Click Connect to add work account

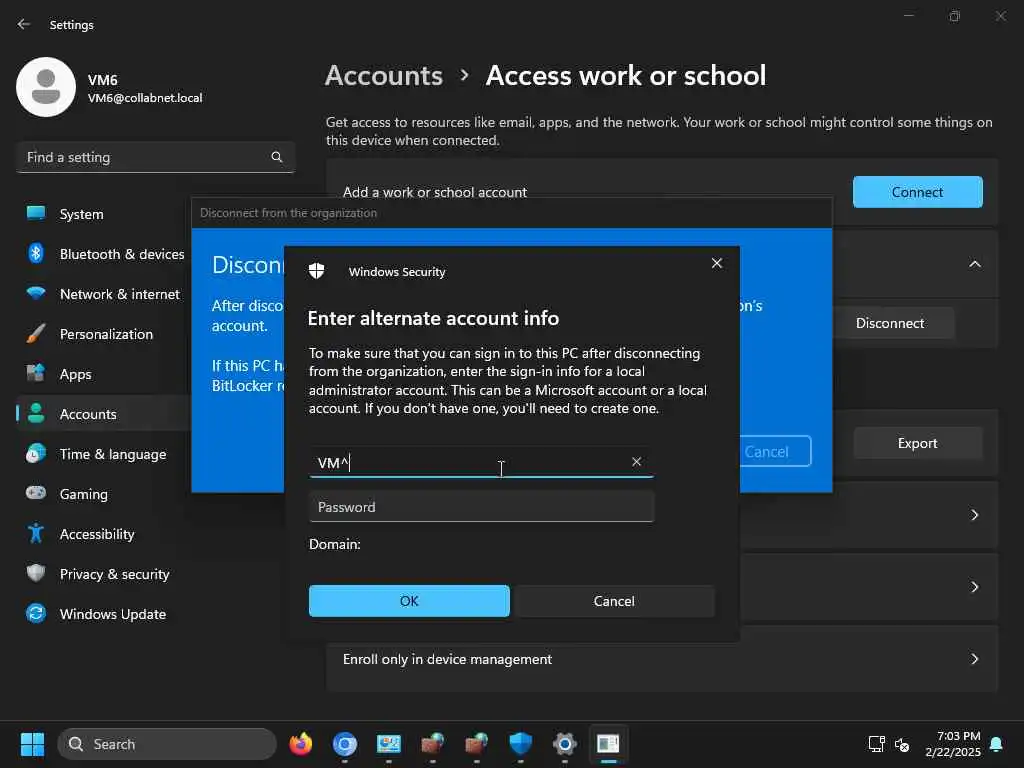coord(918,192)
